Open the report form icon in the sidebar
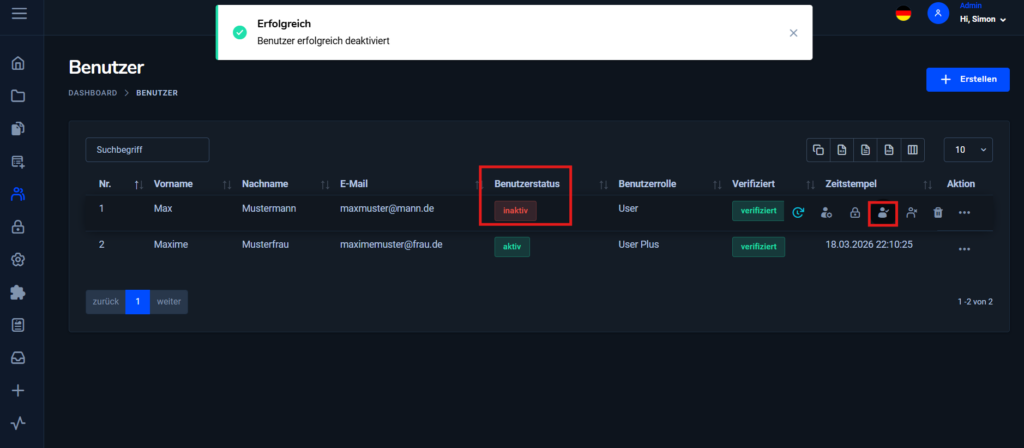 (x=18, y=325)
